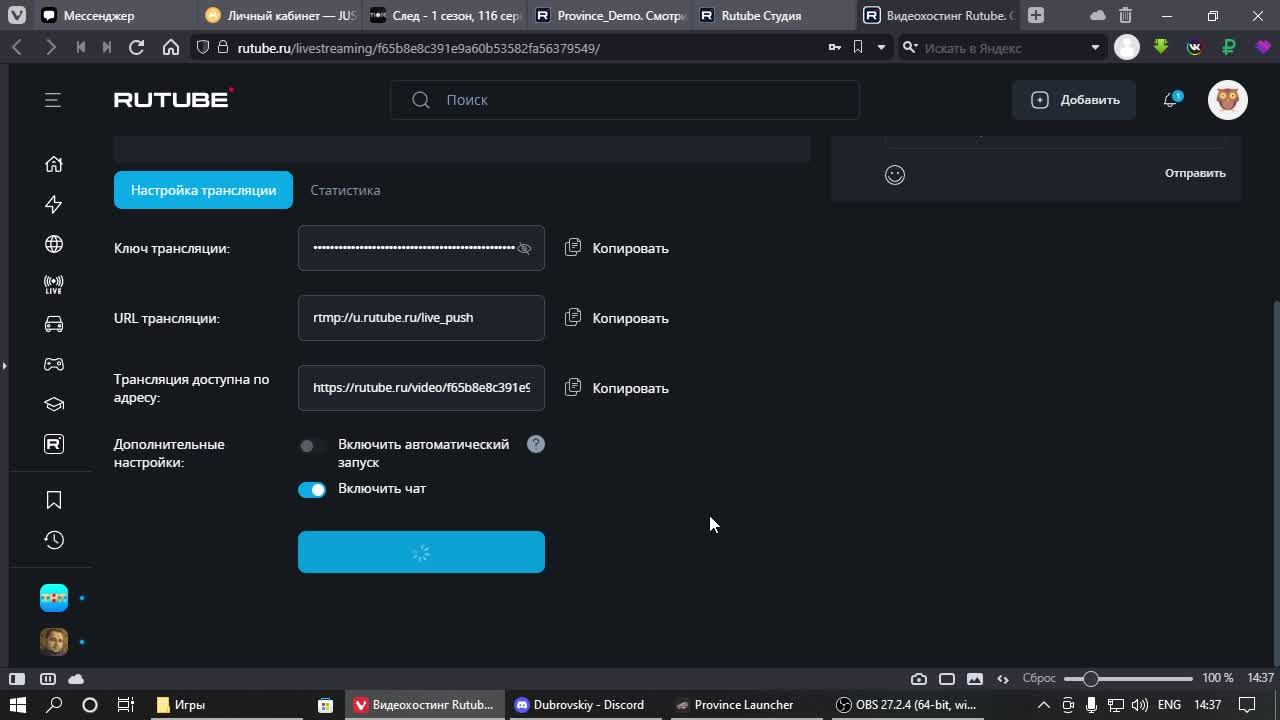Screen dimensions: 1280x720
Task: Switch to the Личный кабинет browser tab
Action: (279, 15)
